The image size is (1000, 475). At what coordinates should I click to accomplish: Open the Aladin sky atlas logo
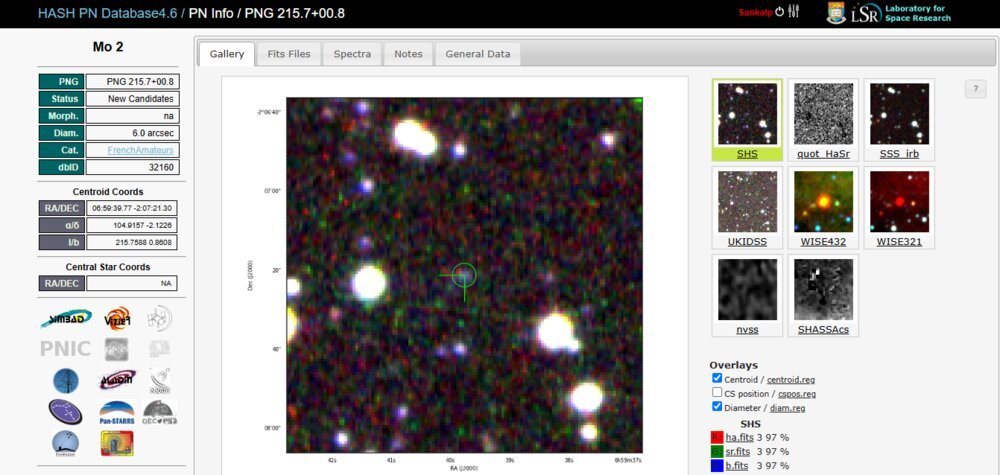coord(117,380)
